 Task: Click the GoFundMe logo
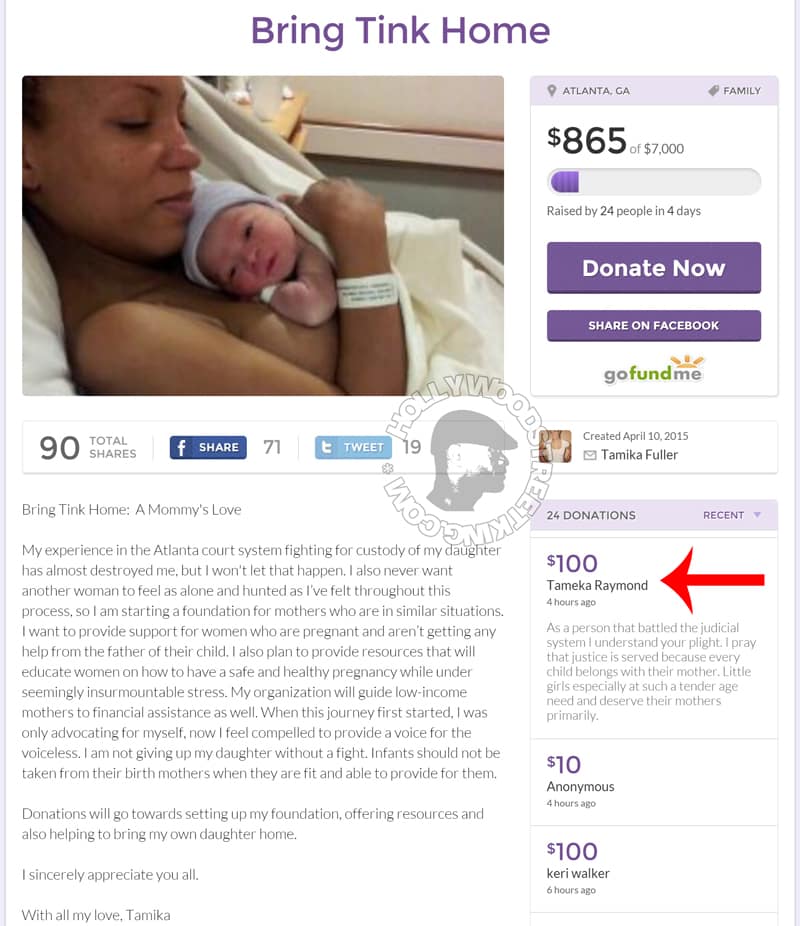[653, 371]
